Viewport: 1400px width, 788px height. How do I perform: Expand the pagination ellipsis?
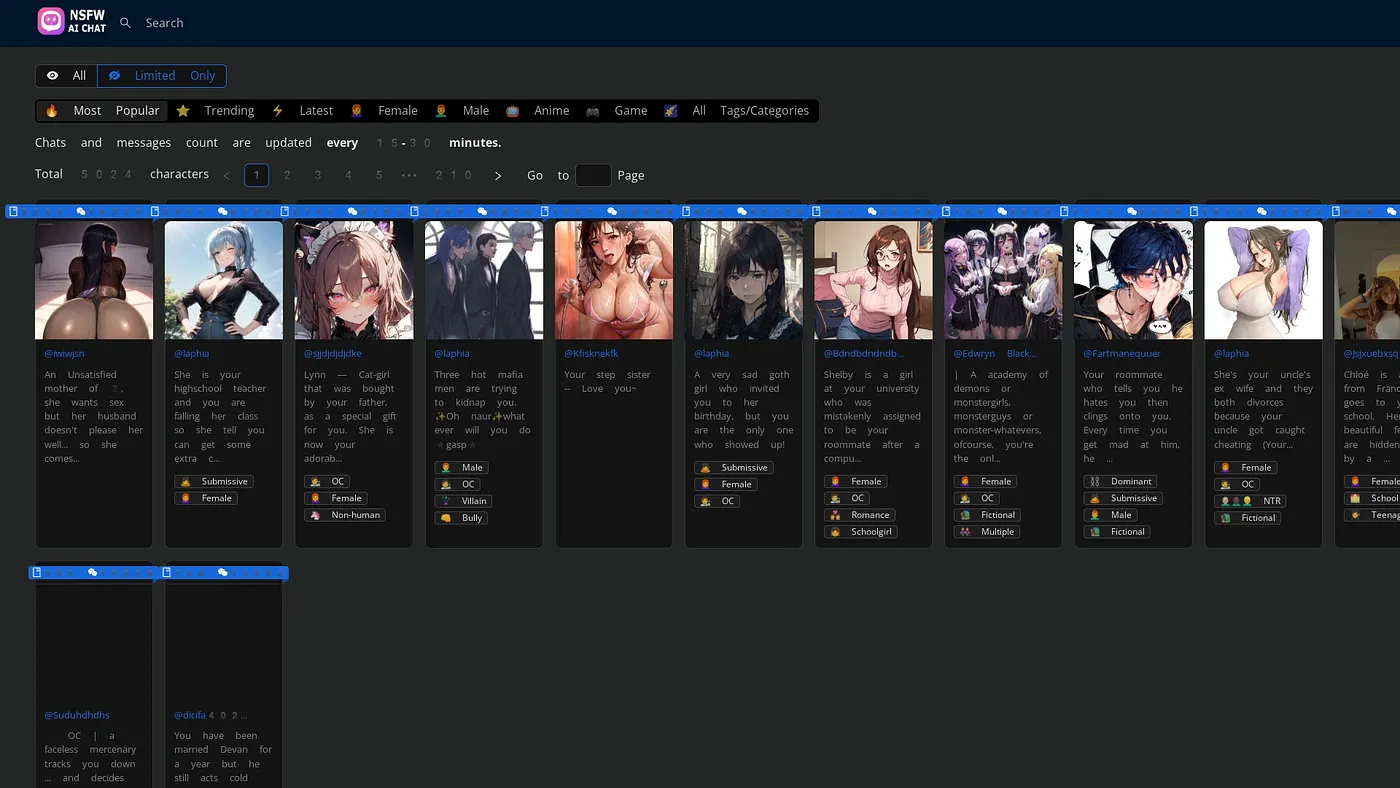tap(409, 175)
